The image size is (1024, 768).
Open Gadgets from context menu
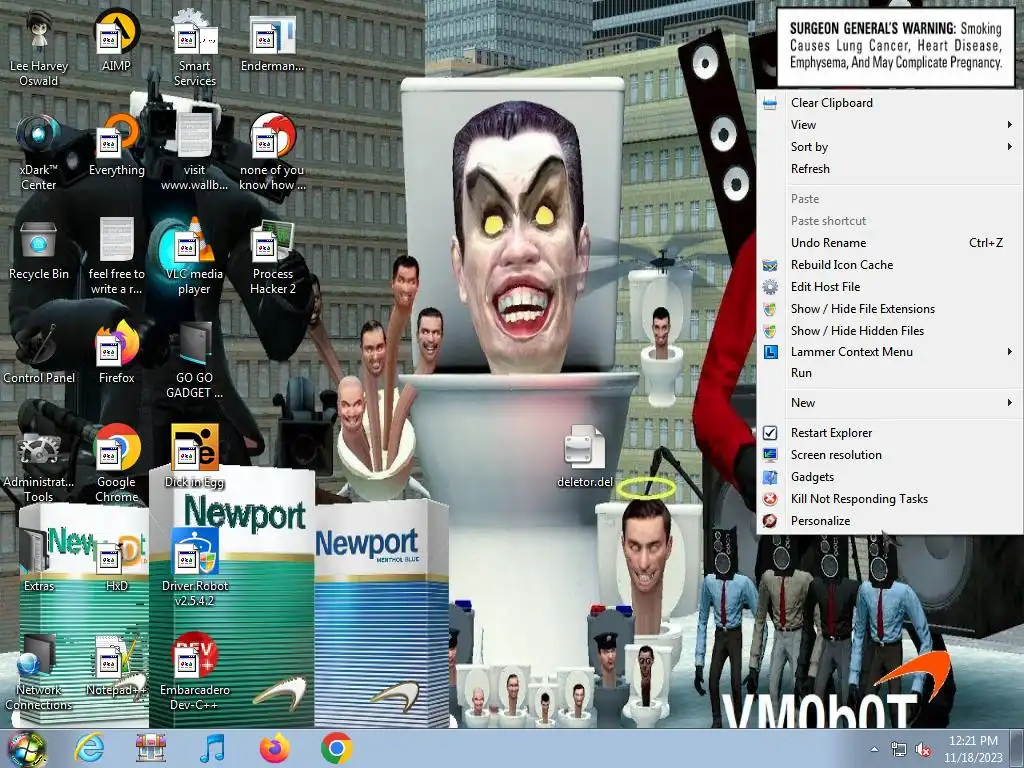[889, 477]
